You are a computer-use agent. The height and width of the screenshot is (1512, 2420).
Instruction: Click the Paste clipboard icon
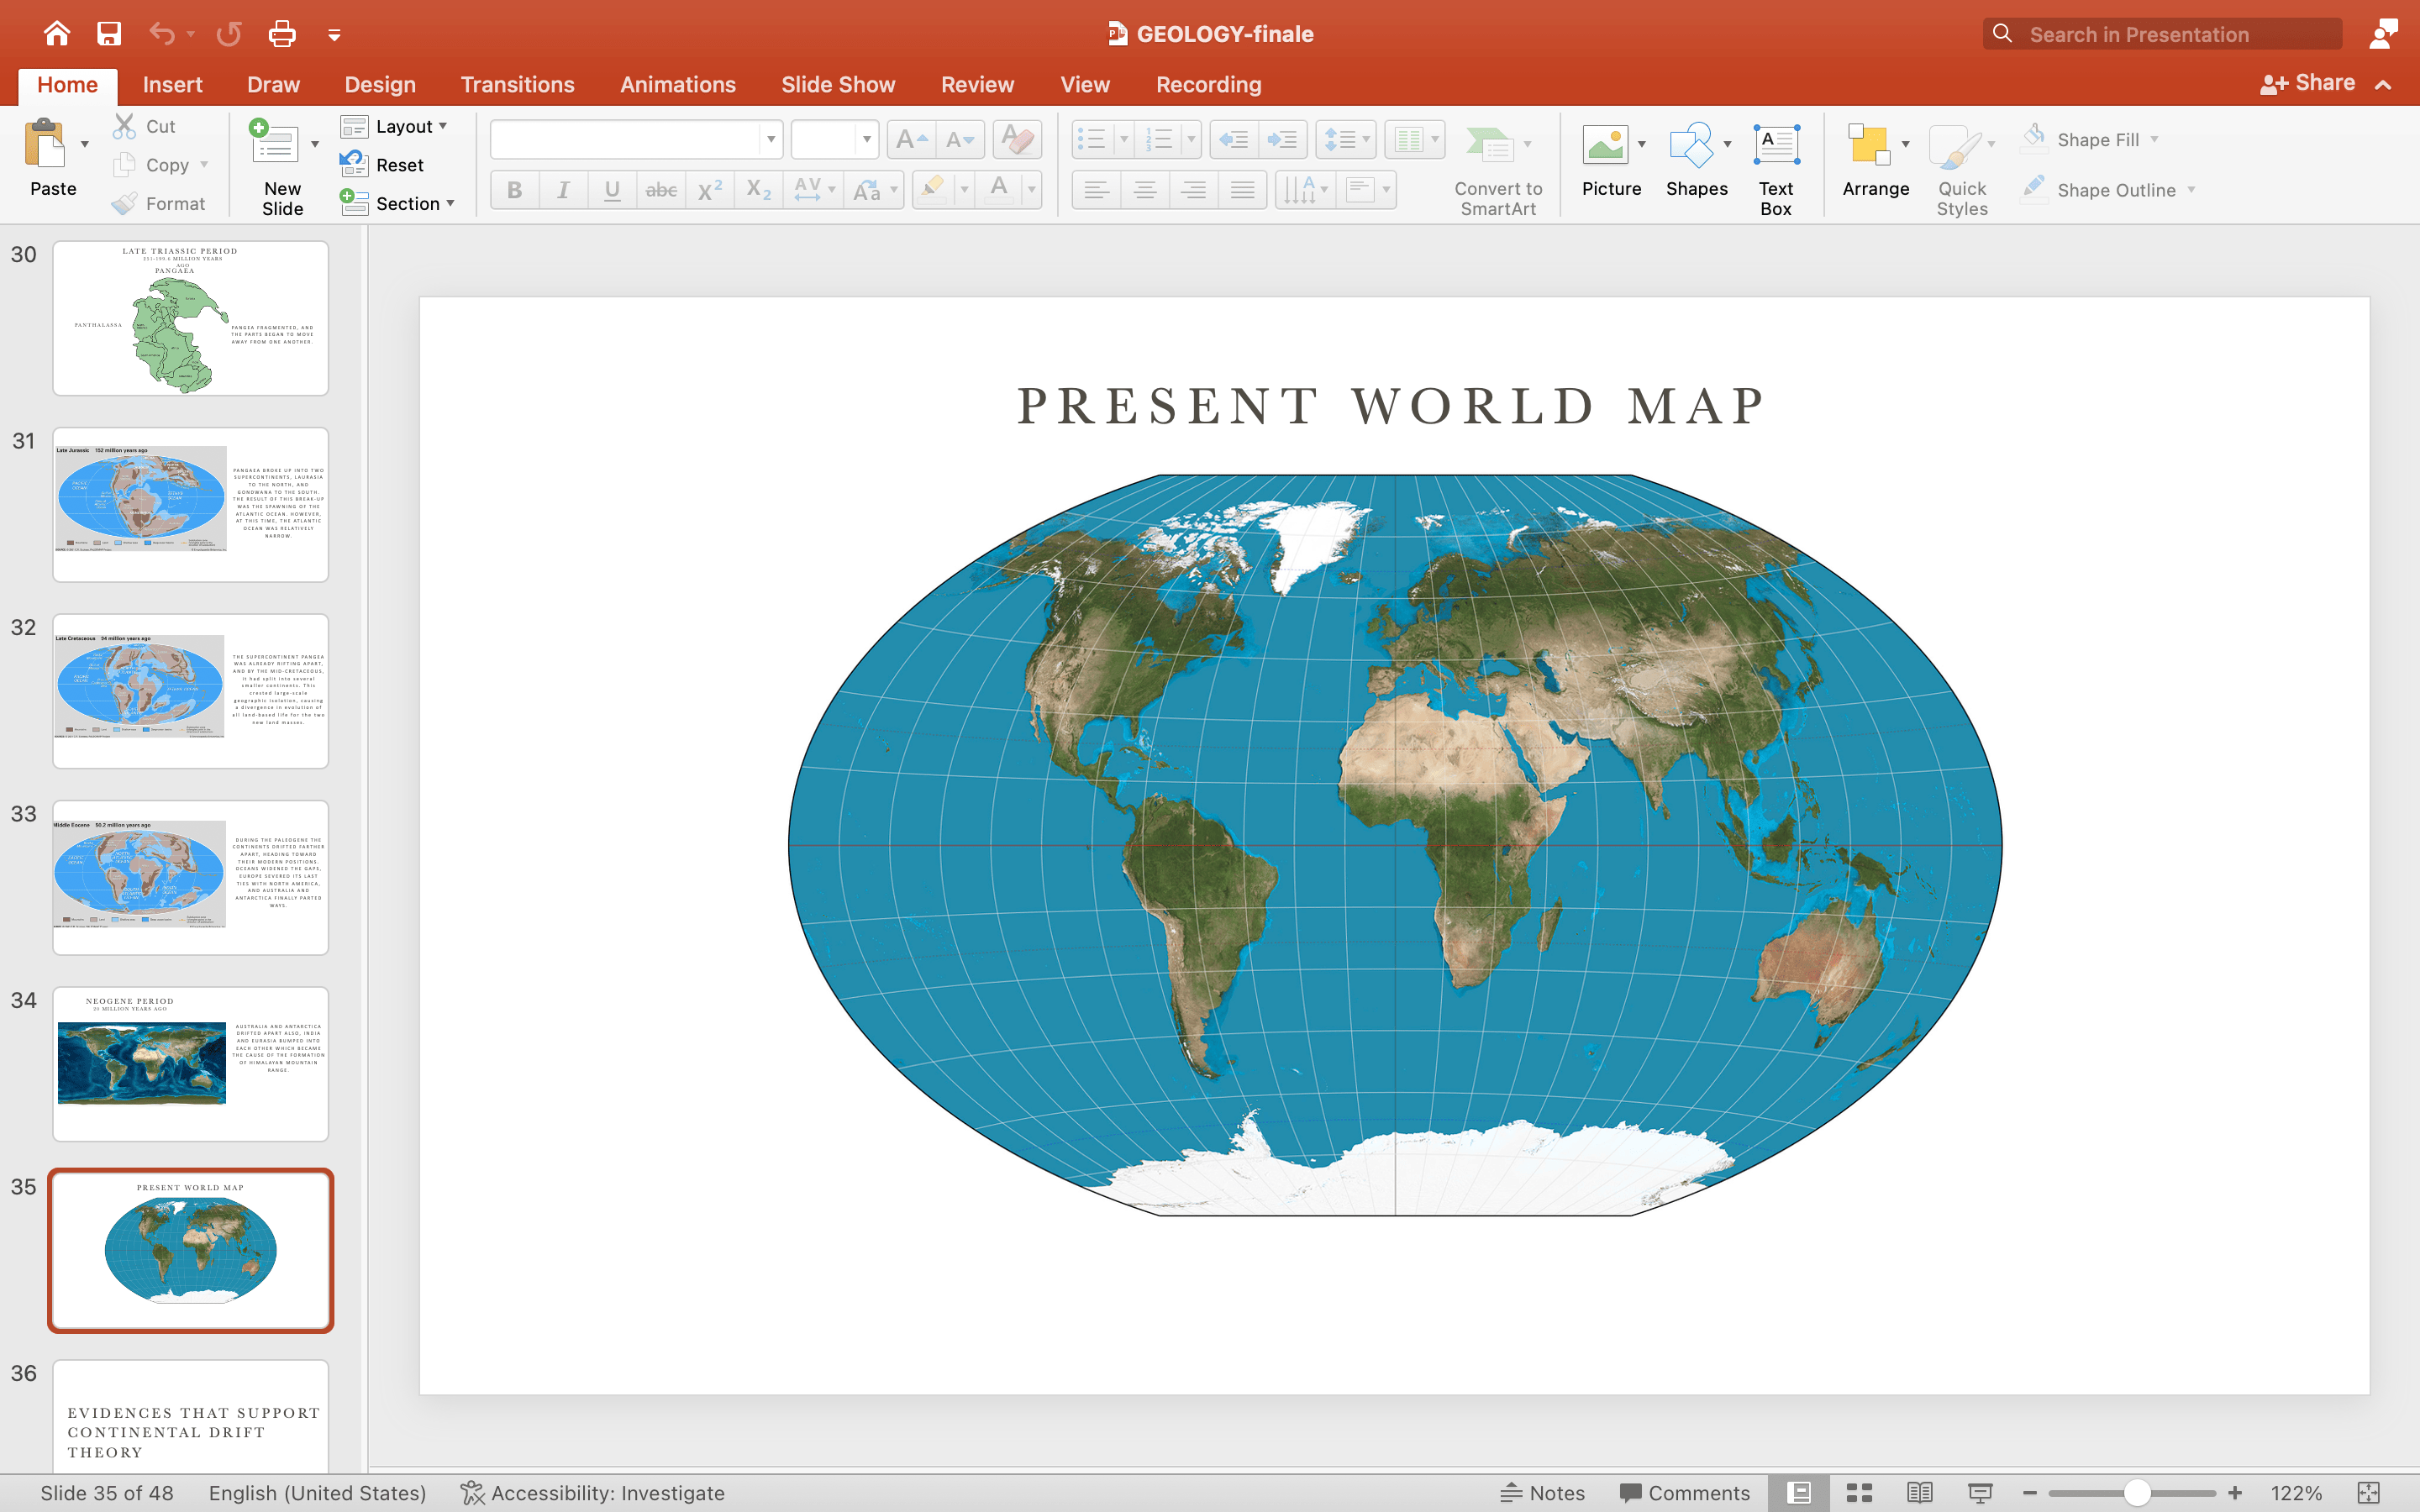pyautogui.click(x=46, y=145)
